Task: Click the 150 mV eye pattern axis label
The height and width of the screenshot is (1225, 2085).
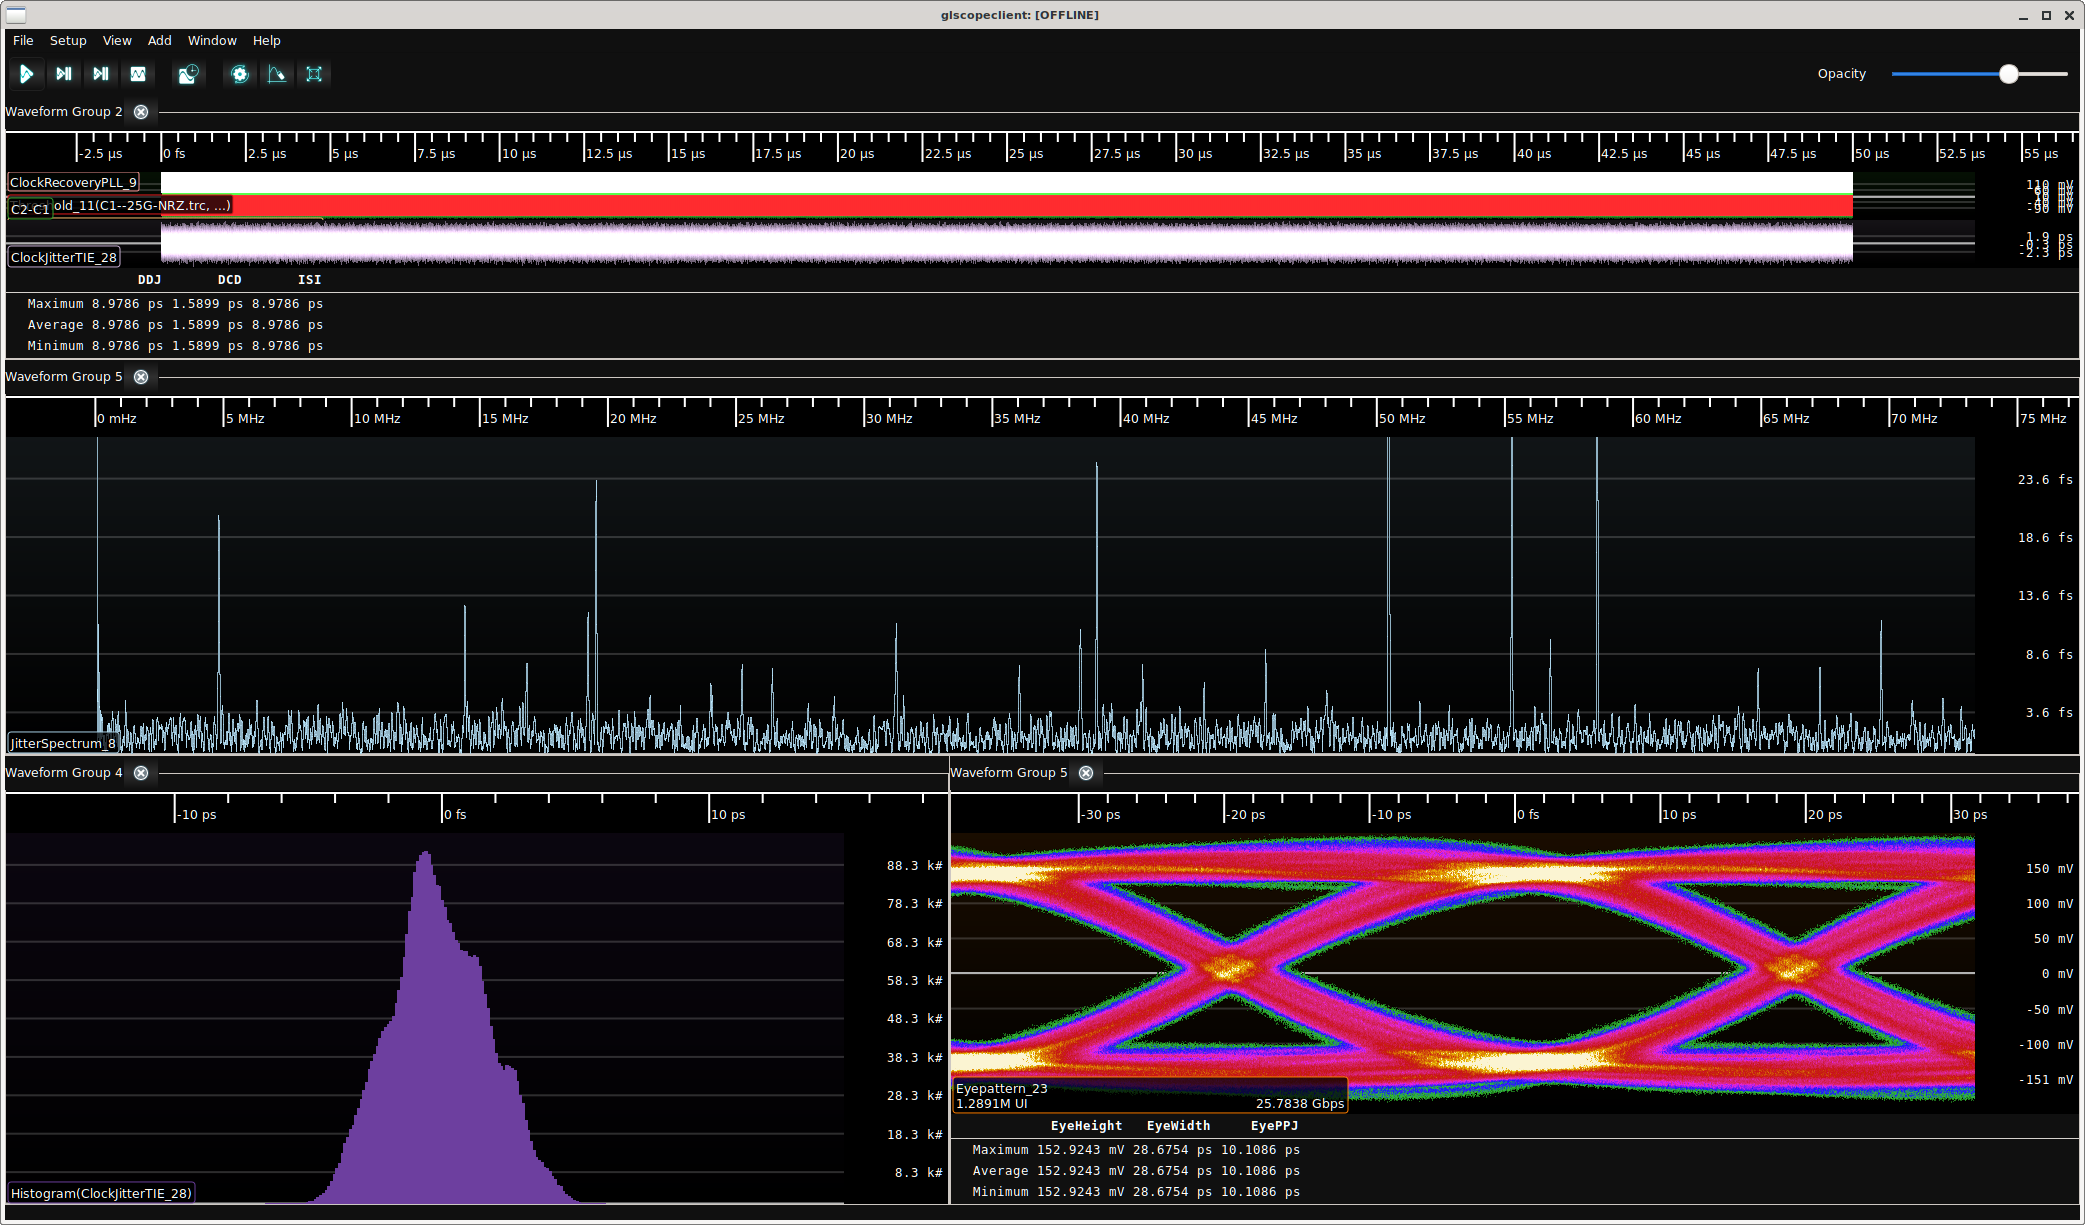Action: 2049,869
